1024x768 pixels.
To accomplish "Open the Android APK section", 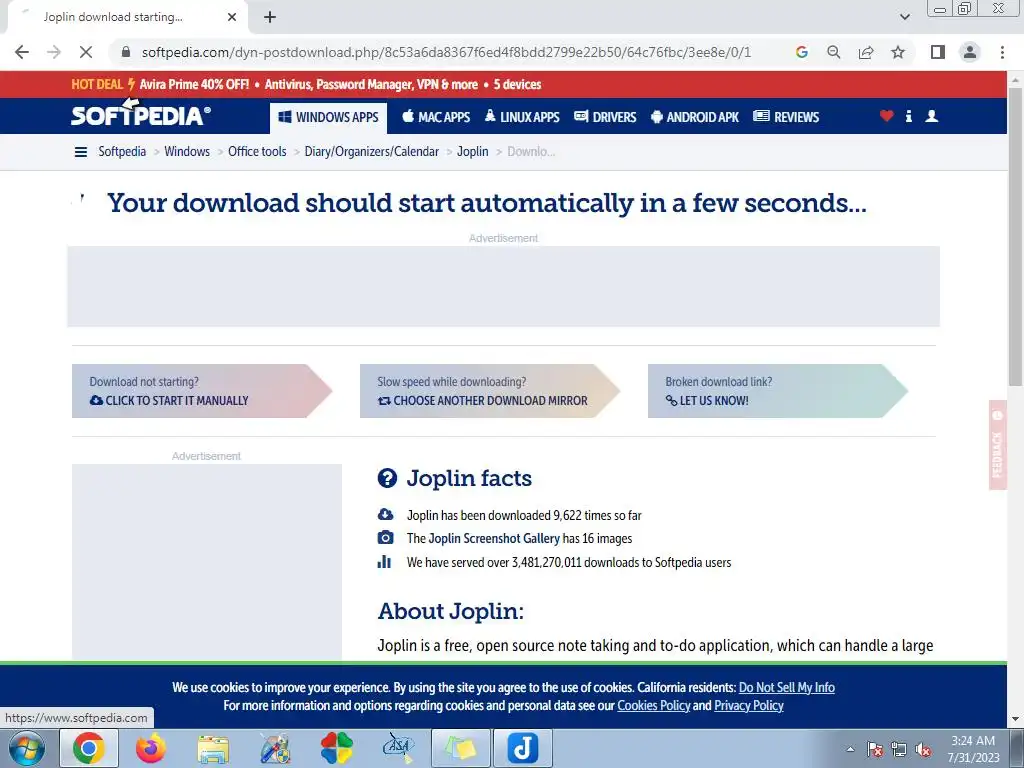I will point(695,118).
